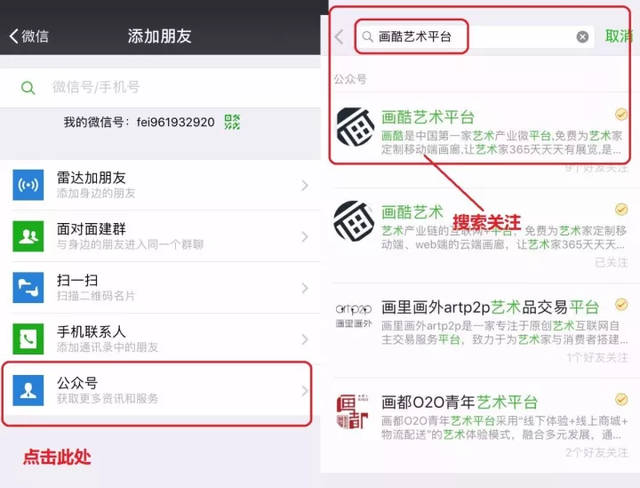Image resolution: width=640 pixels, height=488 pixels.
Task: Tap the 雷达加朋友 radar icon
Action: 28,185
